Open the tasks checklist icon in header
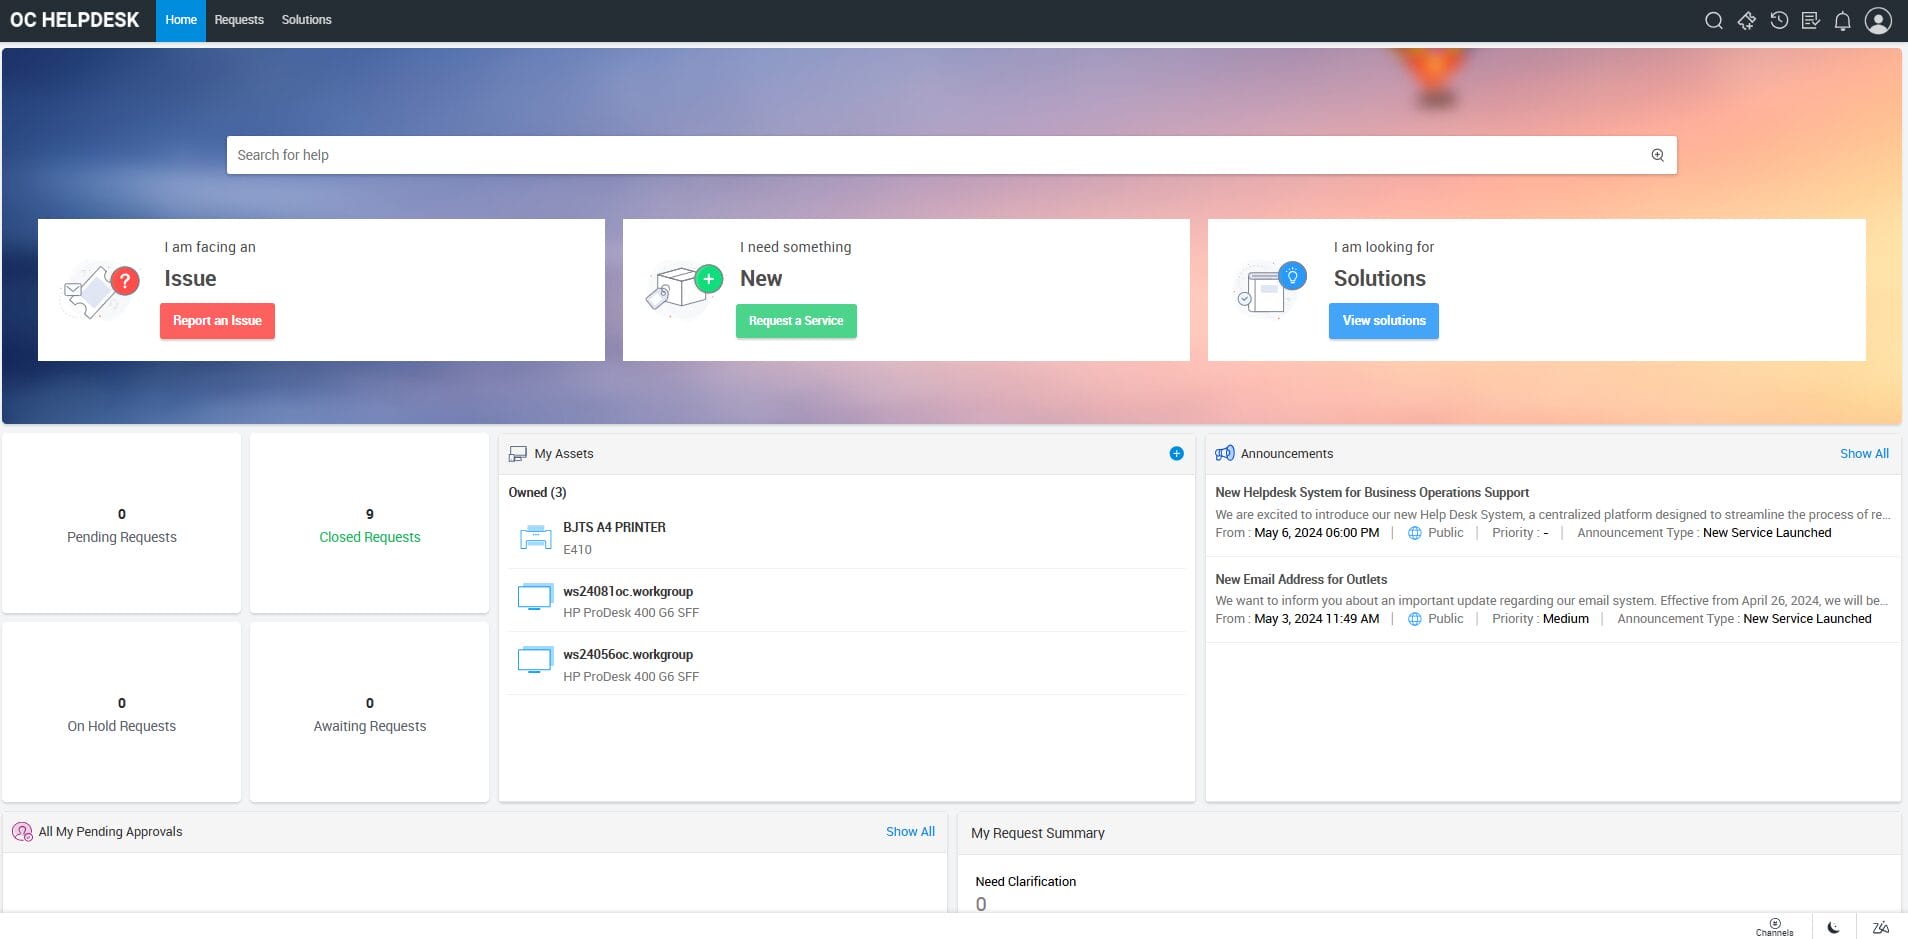Viewport: 1908px width, 939px height. click(x=1810, y=21)
